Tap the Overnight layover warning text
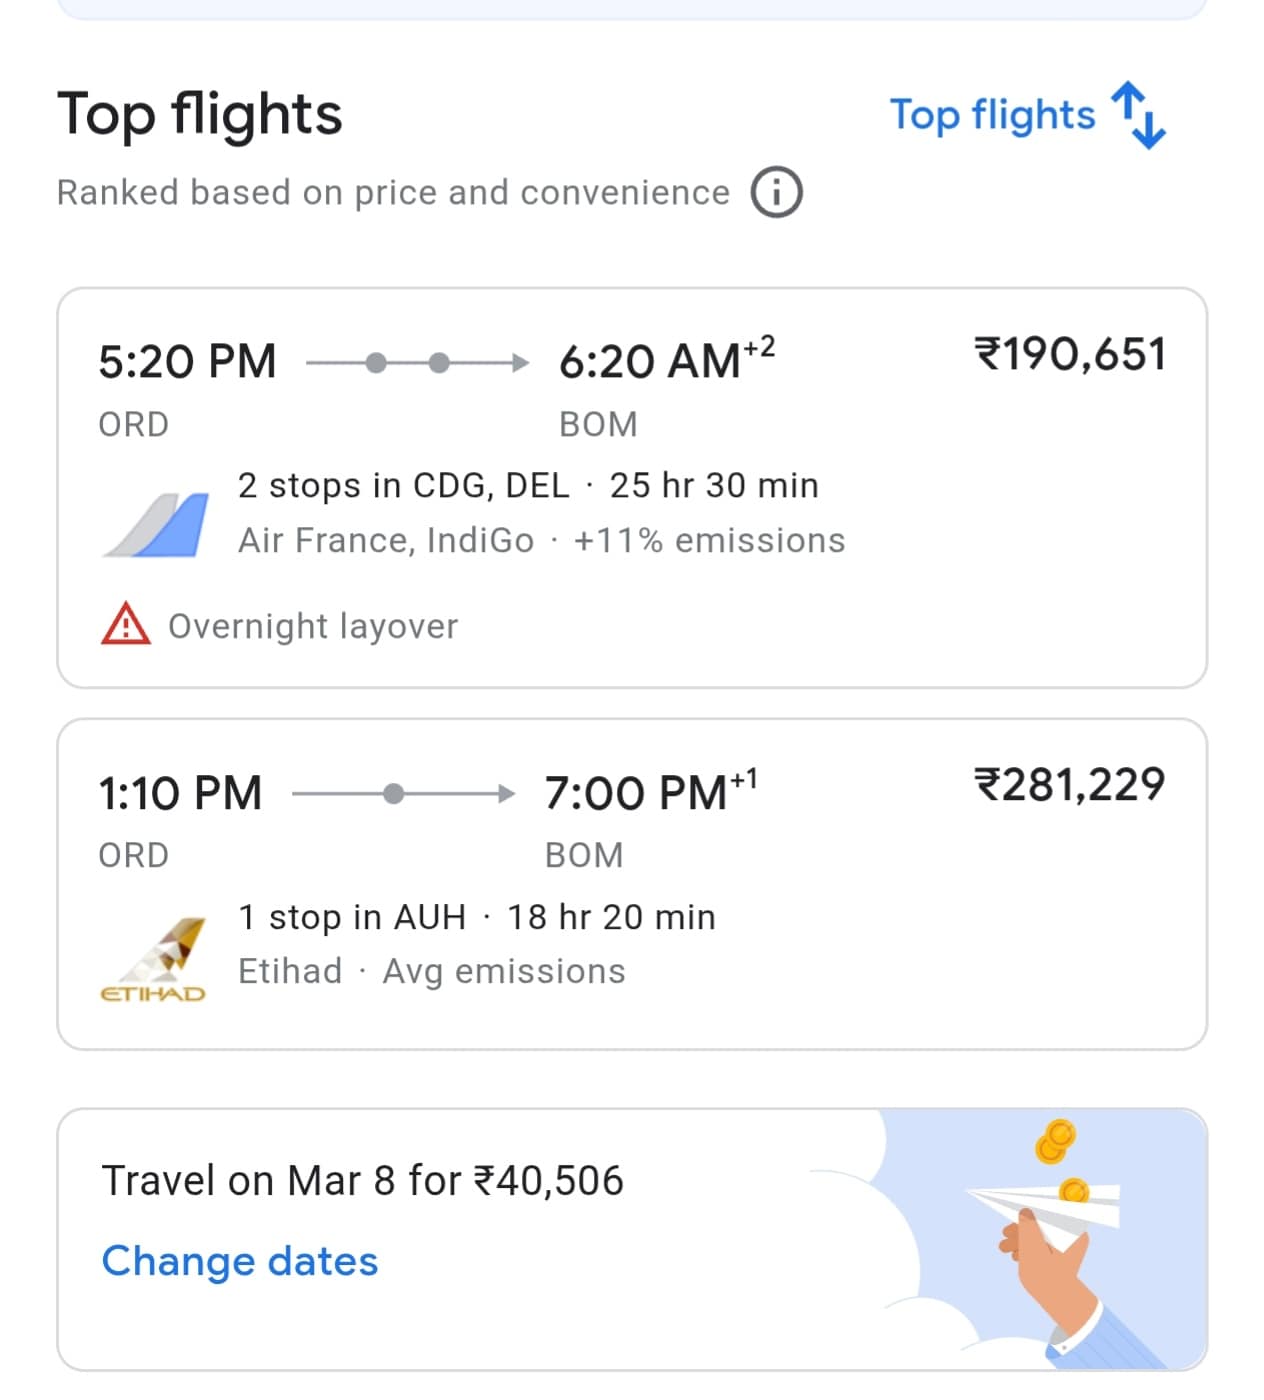The width and height of the screenshot is (1264, 1400). click(x=313, y=626)
